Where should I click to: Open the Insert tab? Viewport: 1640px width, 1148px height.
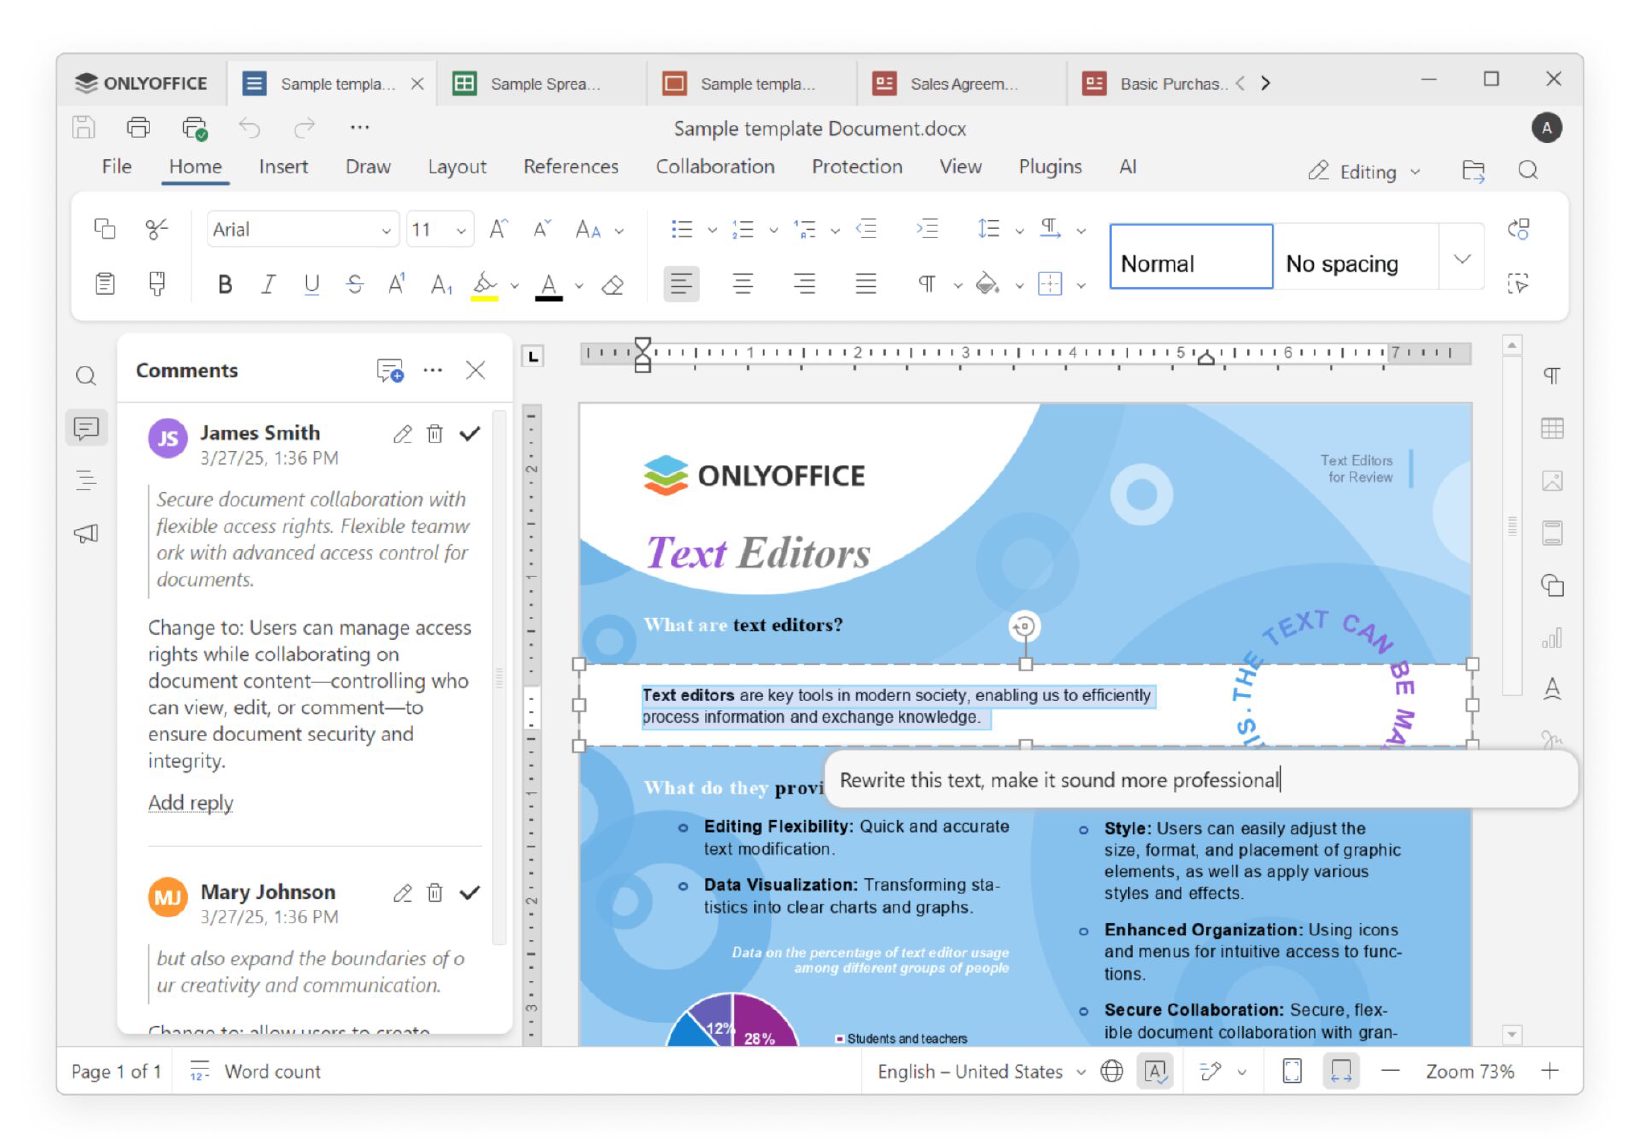[x=283, y=167]
